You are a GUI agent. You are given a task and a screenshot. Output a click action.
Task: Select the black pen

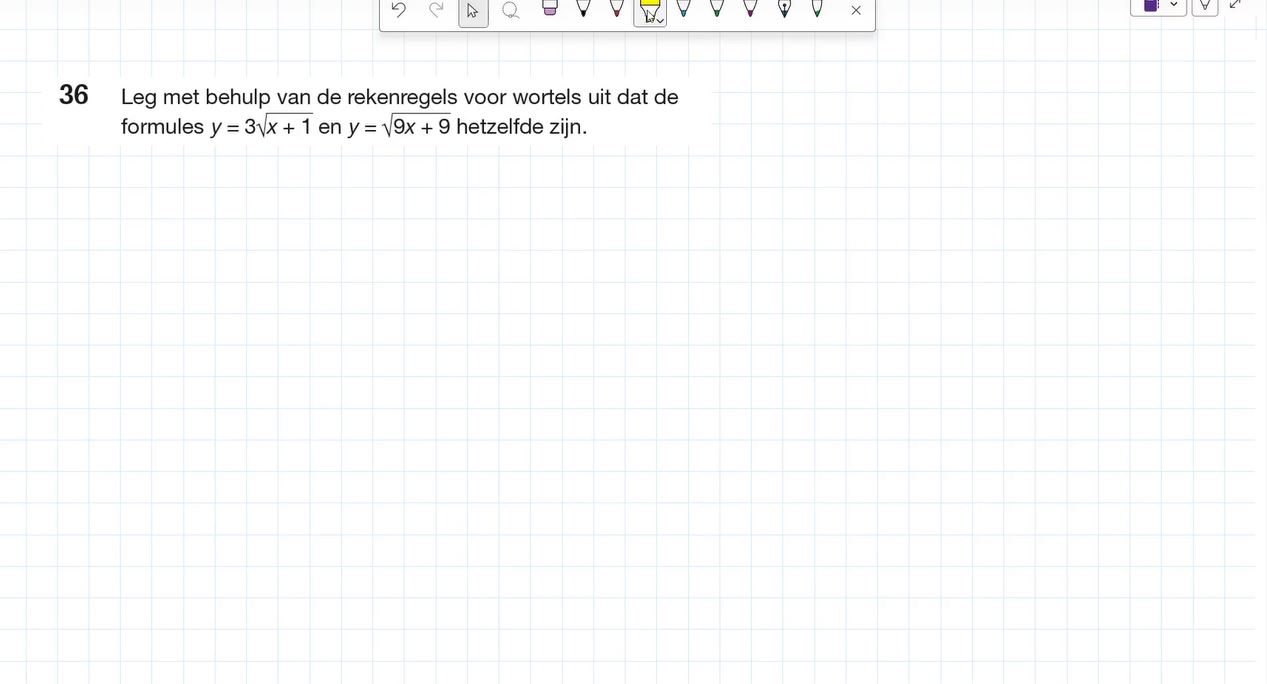(583, 8)
